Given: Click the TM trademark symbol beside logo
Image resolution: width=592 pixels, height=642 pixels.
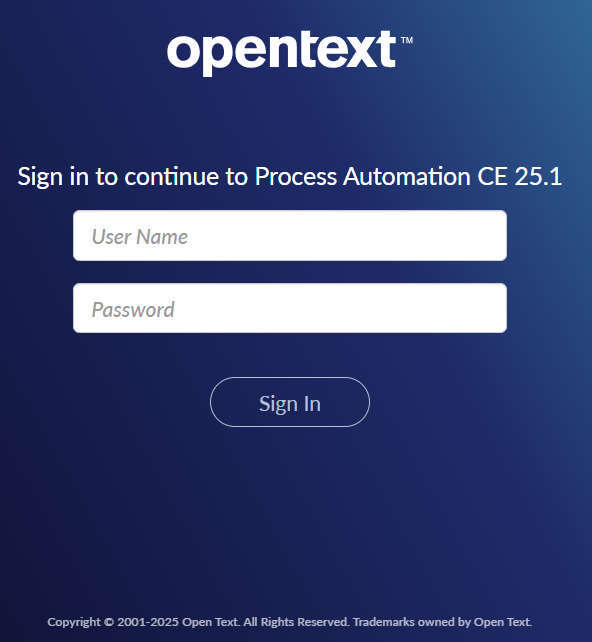Looking at the screenshot, I should click(x=407, y=40).
